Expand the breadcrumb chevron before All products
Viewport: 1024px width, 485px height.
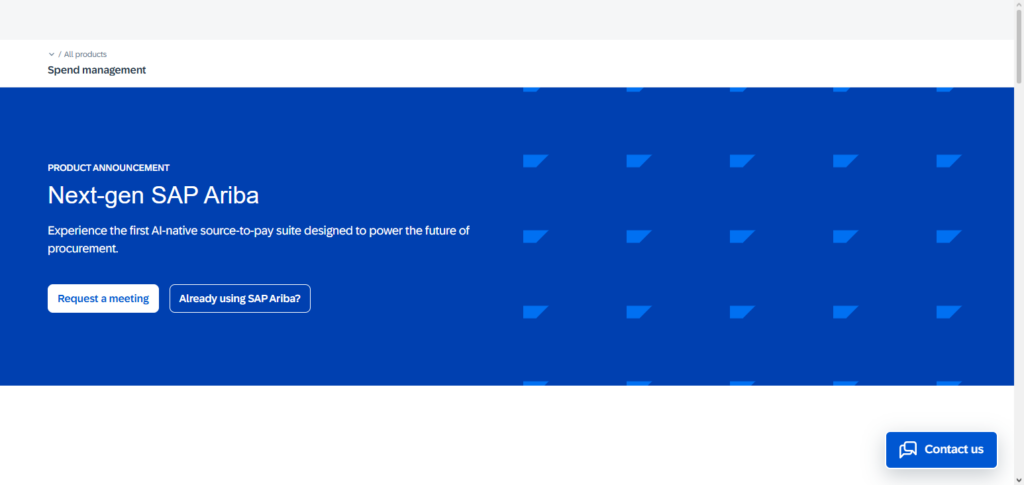click(52, 54)
